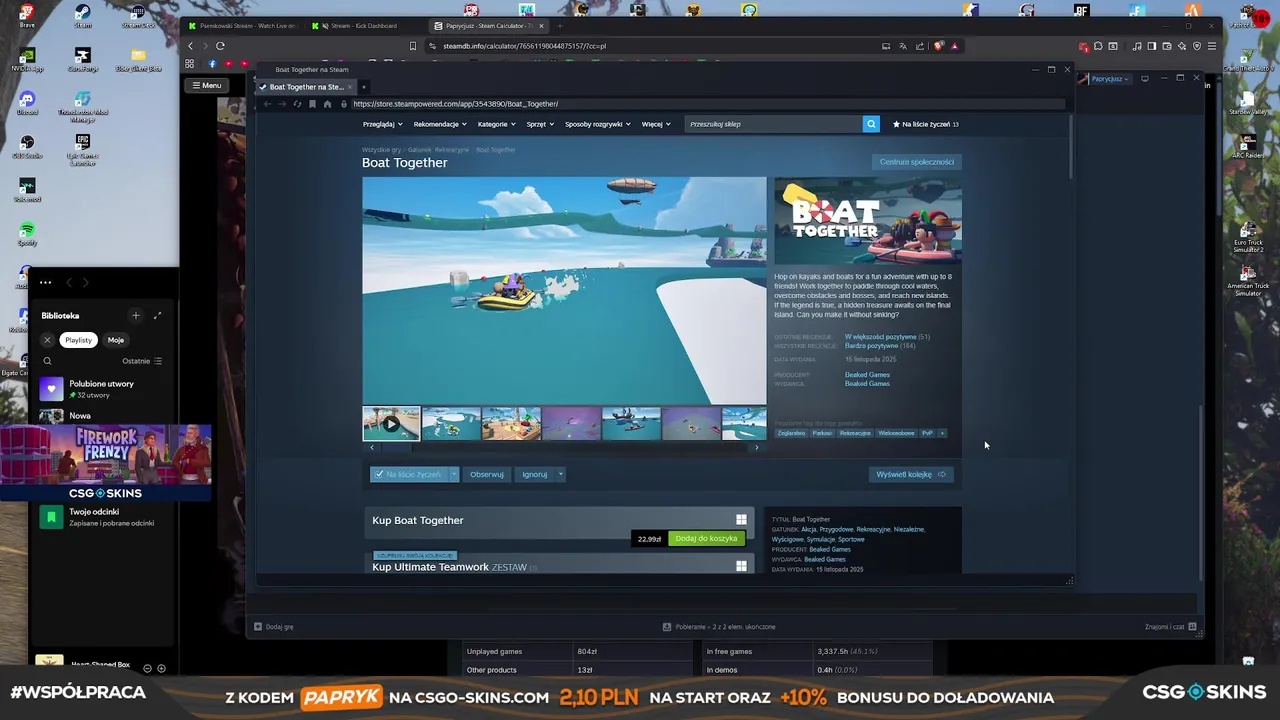The height and width of the screenshot is (720, 1280).
Task: Play the Boat Together trailer thumbnail
Action: [391, 424]
